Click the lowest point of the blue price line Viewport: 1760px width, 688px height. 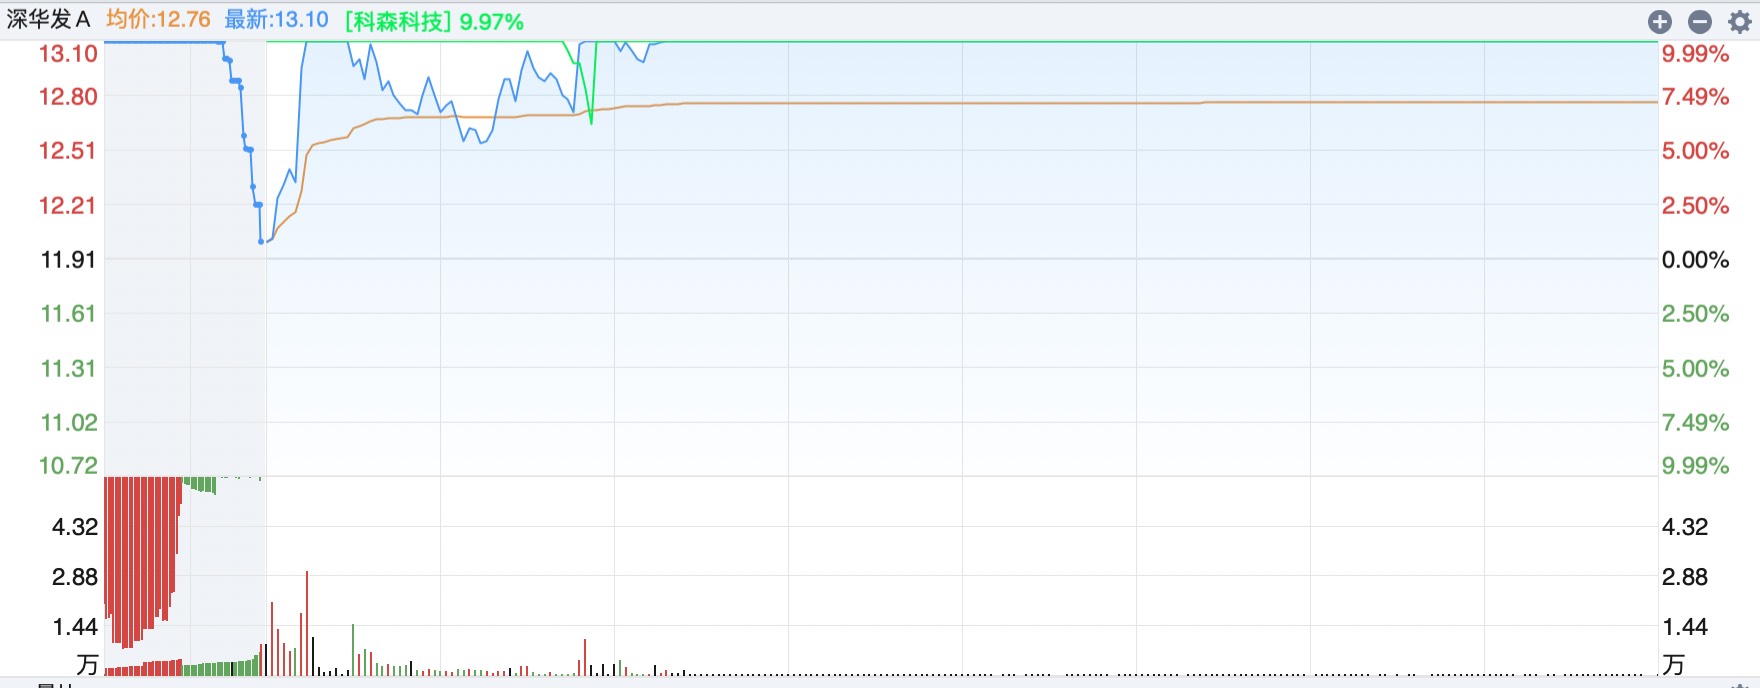262,241
